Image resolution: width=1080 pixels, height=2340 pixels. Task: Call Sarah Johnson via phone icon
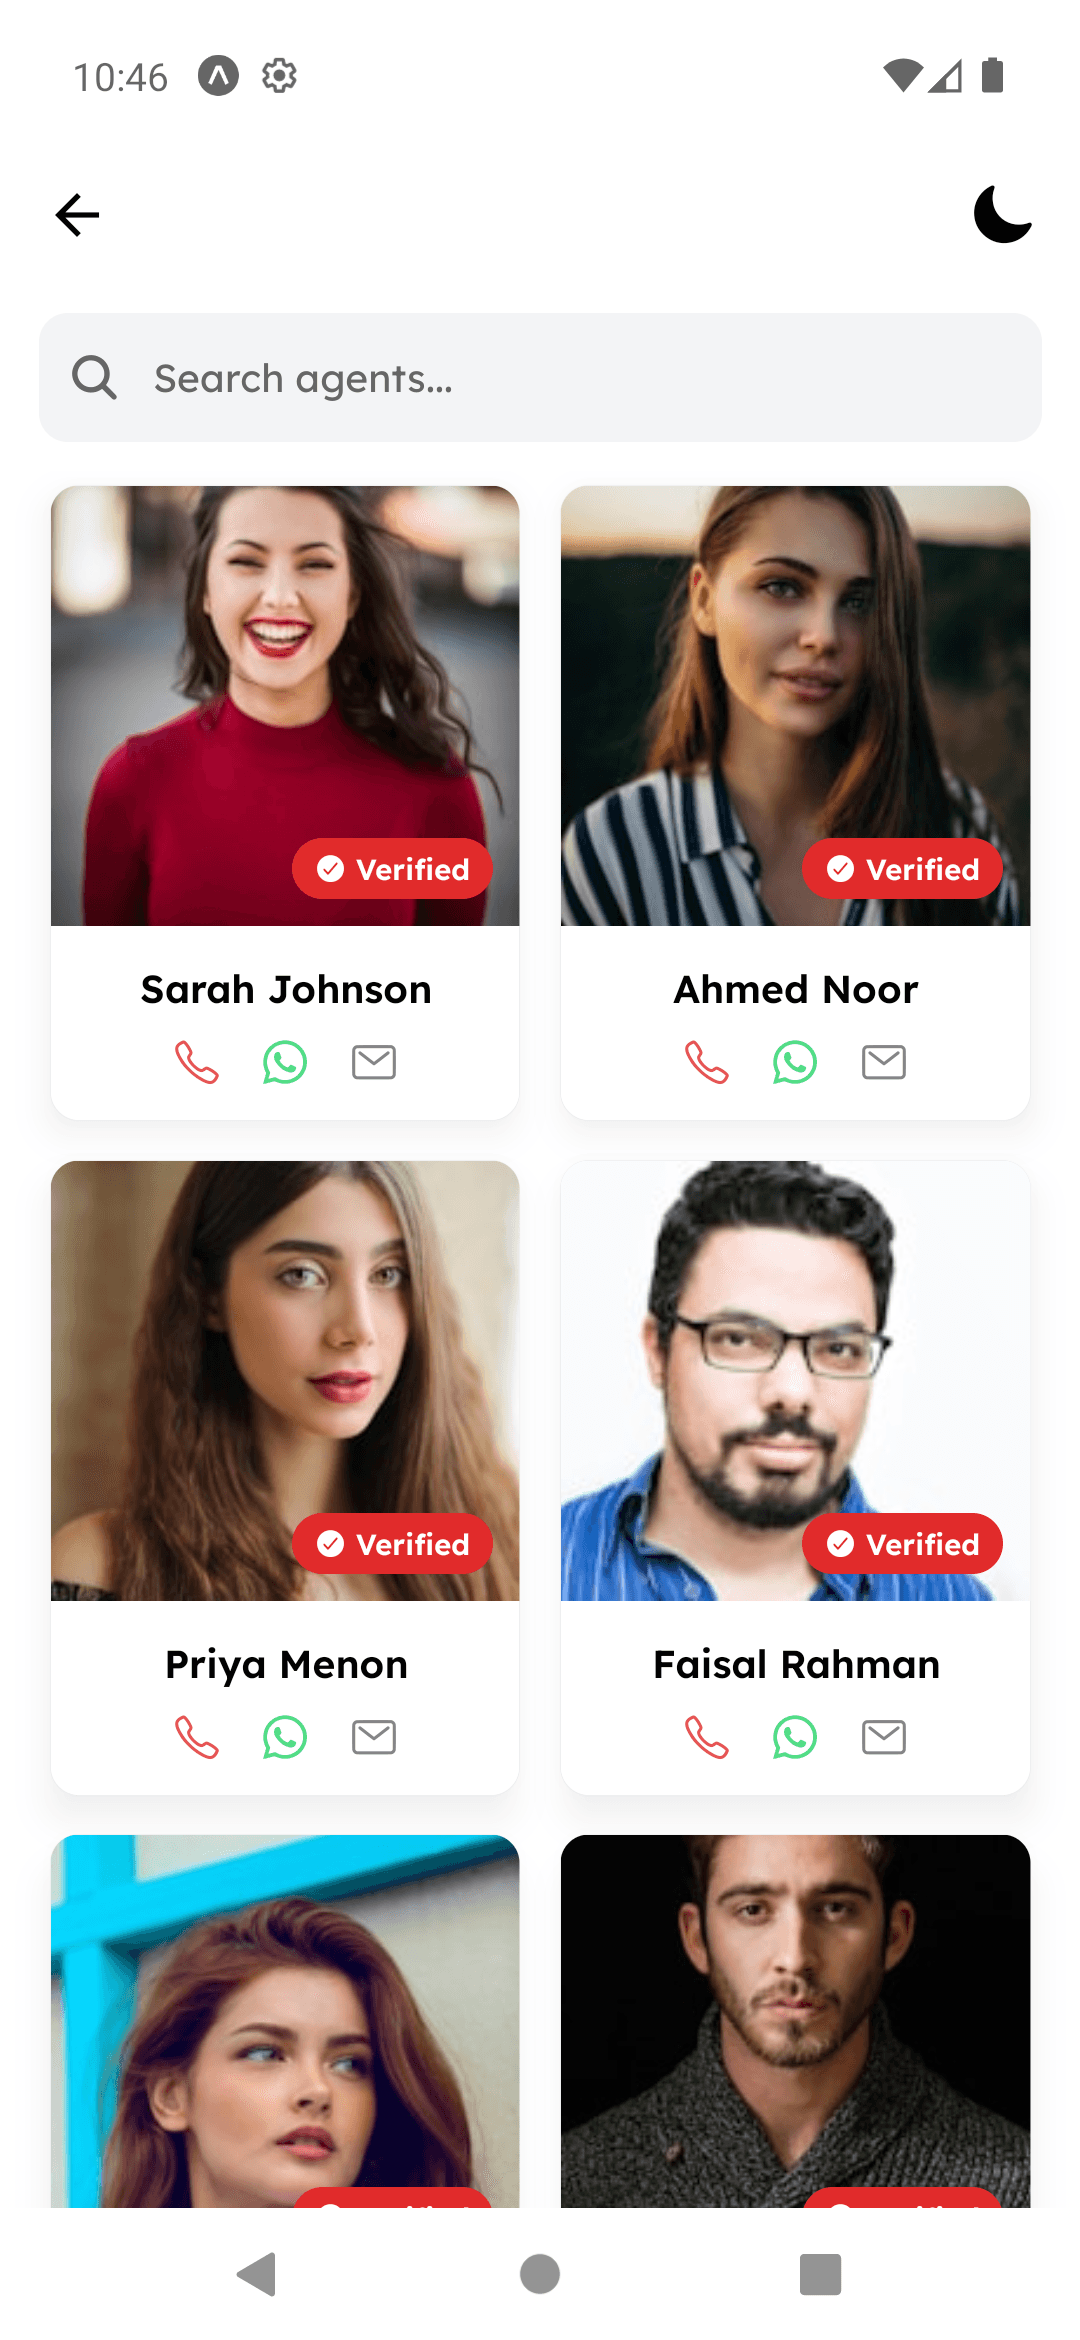click(x=196, y=1062)
